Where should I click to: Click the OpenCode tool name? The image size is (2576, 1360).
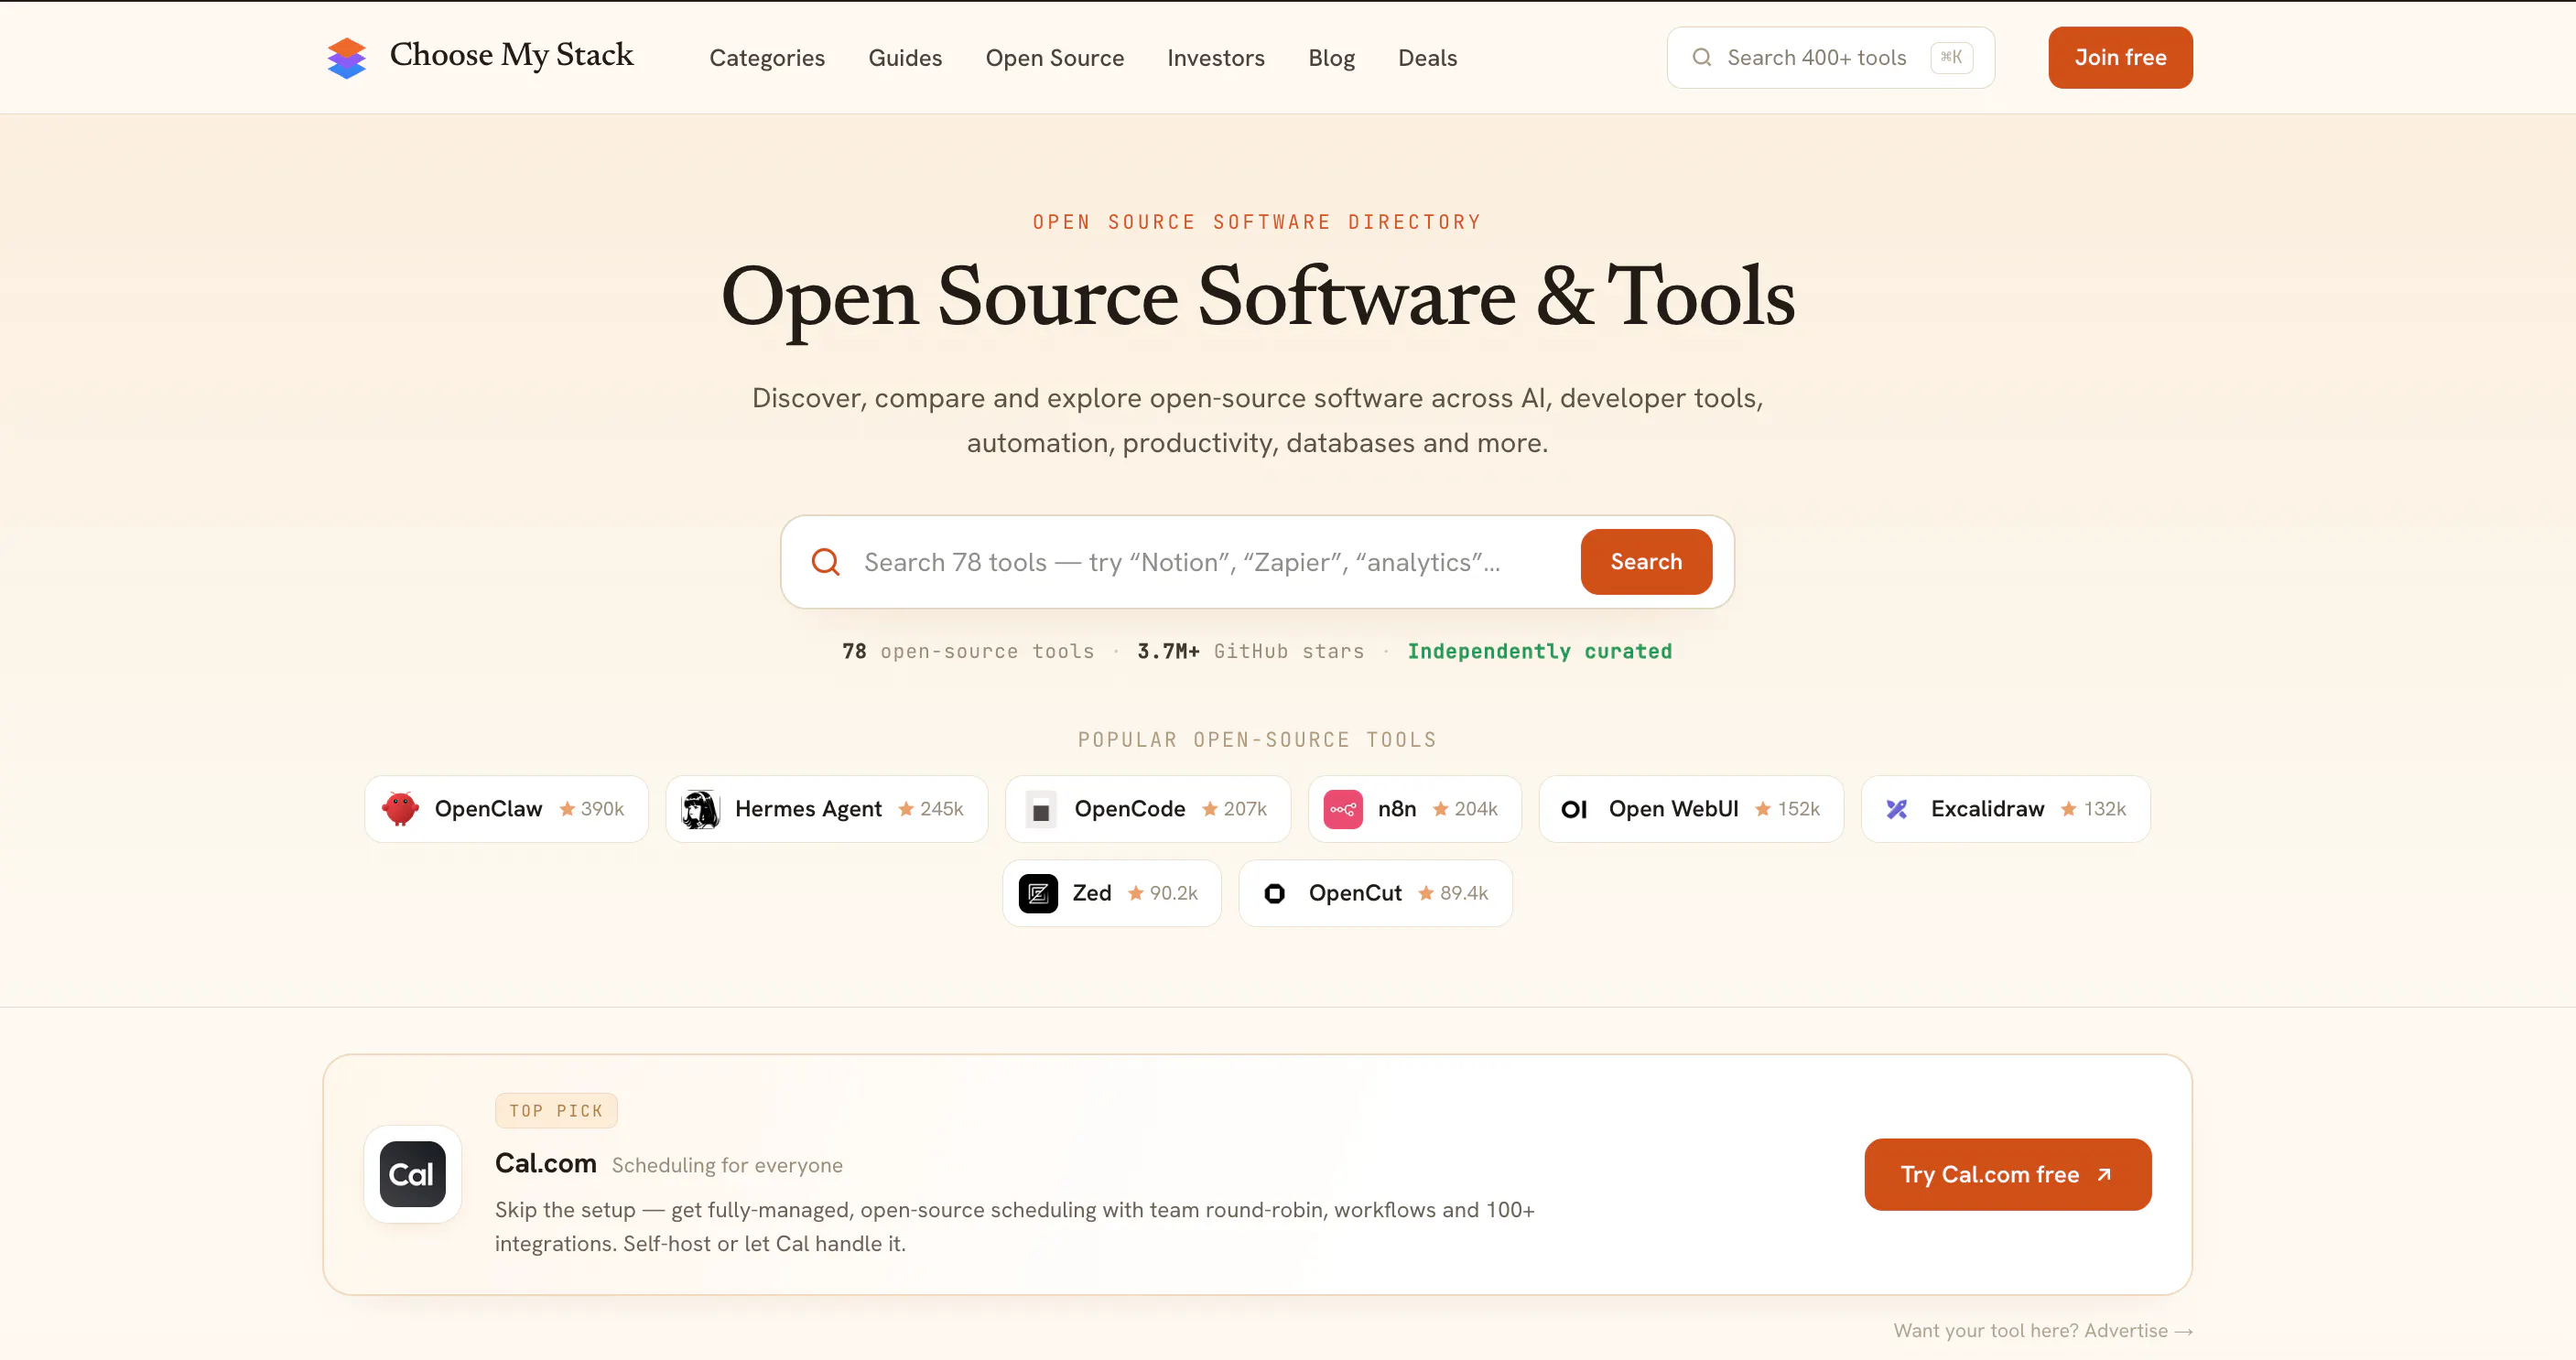pos(1130,809)
